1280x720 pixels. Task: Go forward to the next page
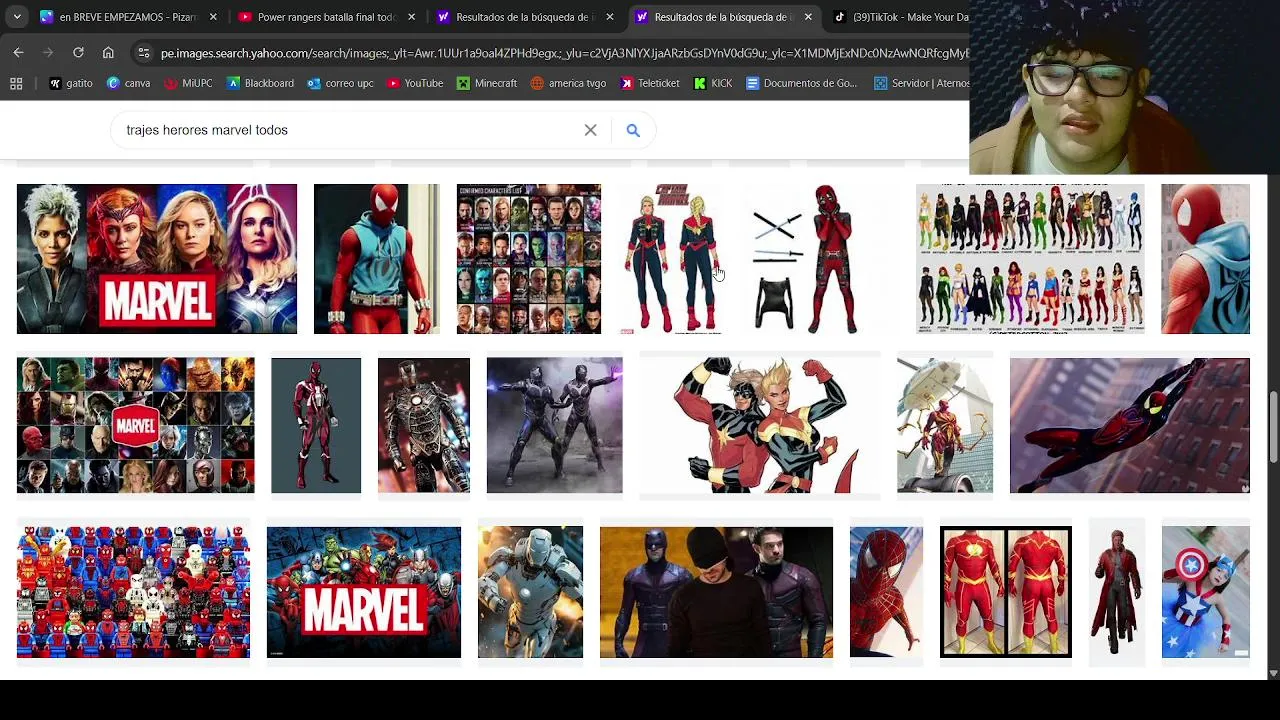(x=48, y=52)
